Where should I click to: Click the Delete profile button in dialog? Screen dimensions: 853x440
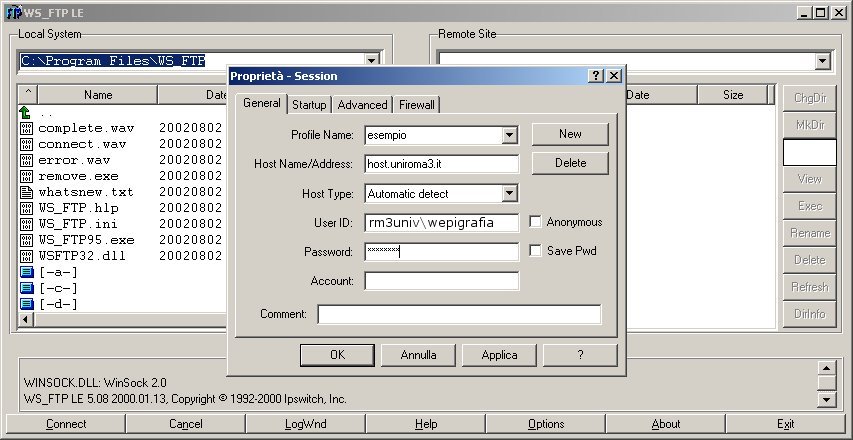[570, 163]
